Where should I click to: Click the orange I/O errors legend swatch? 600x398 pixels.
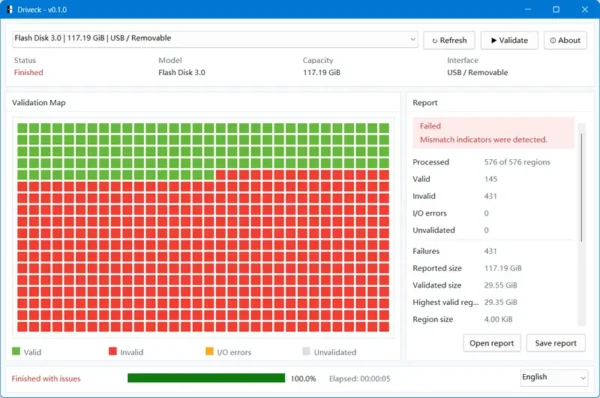209,351
